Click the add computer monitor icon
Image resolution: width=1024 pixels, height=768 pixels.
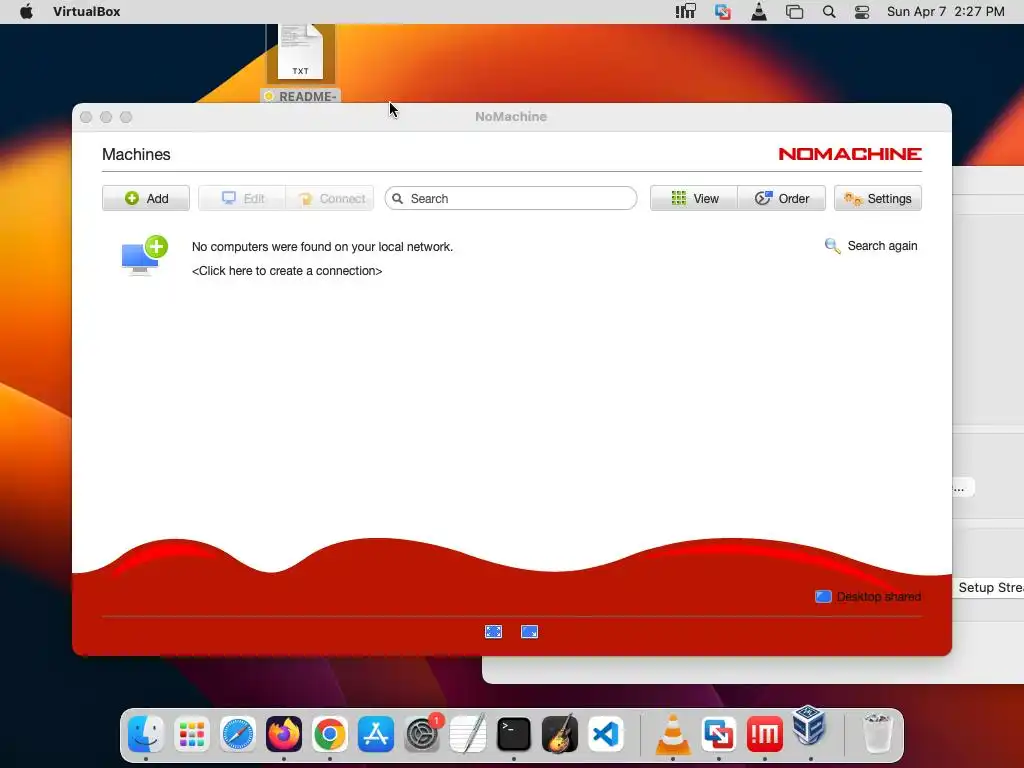pos(144,255)
